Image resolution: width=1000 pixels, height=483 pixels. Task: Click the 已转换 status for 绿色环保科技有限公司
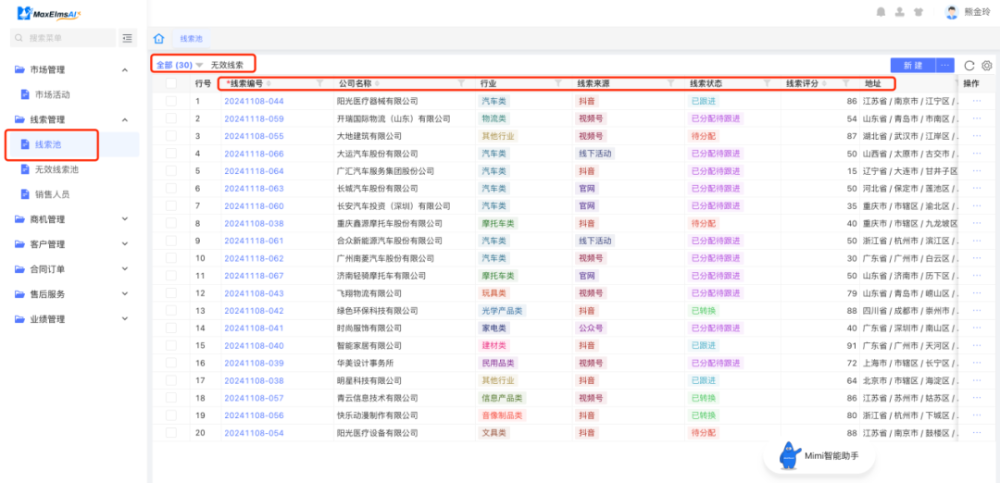click(703, 310)
